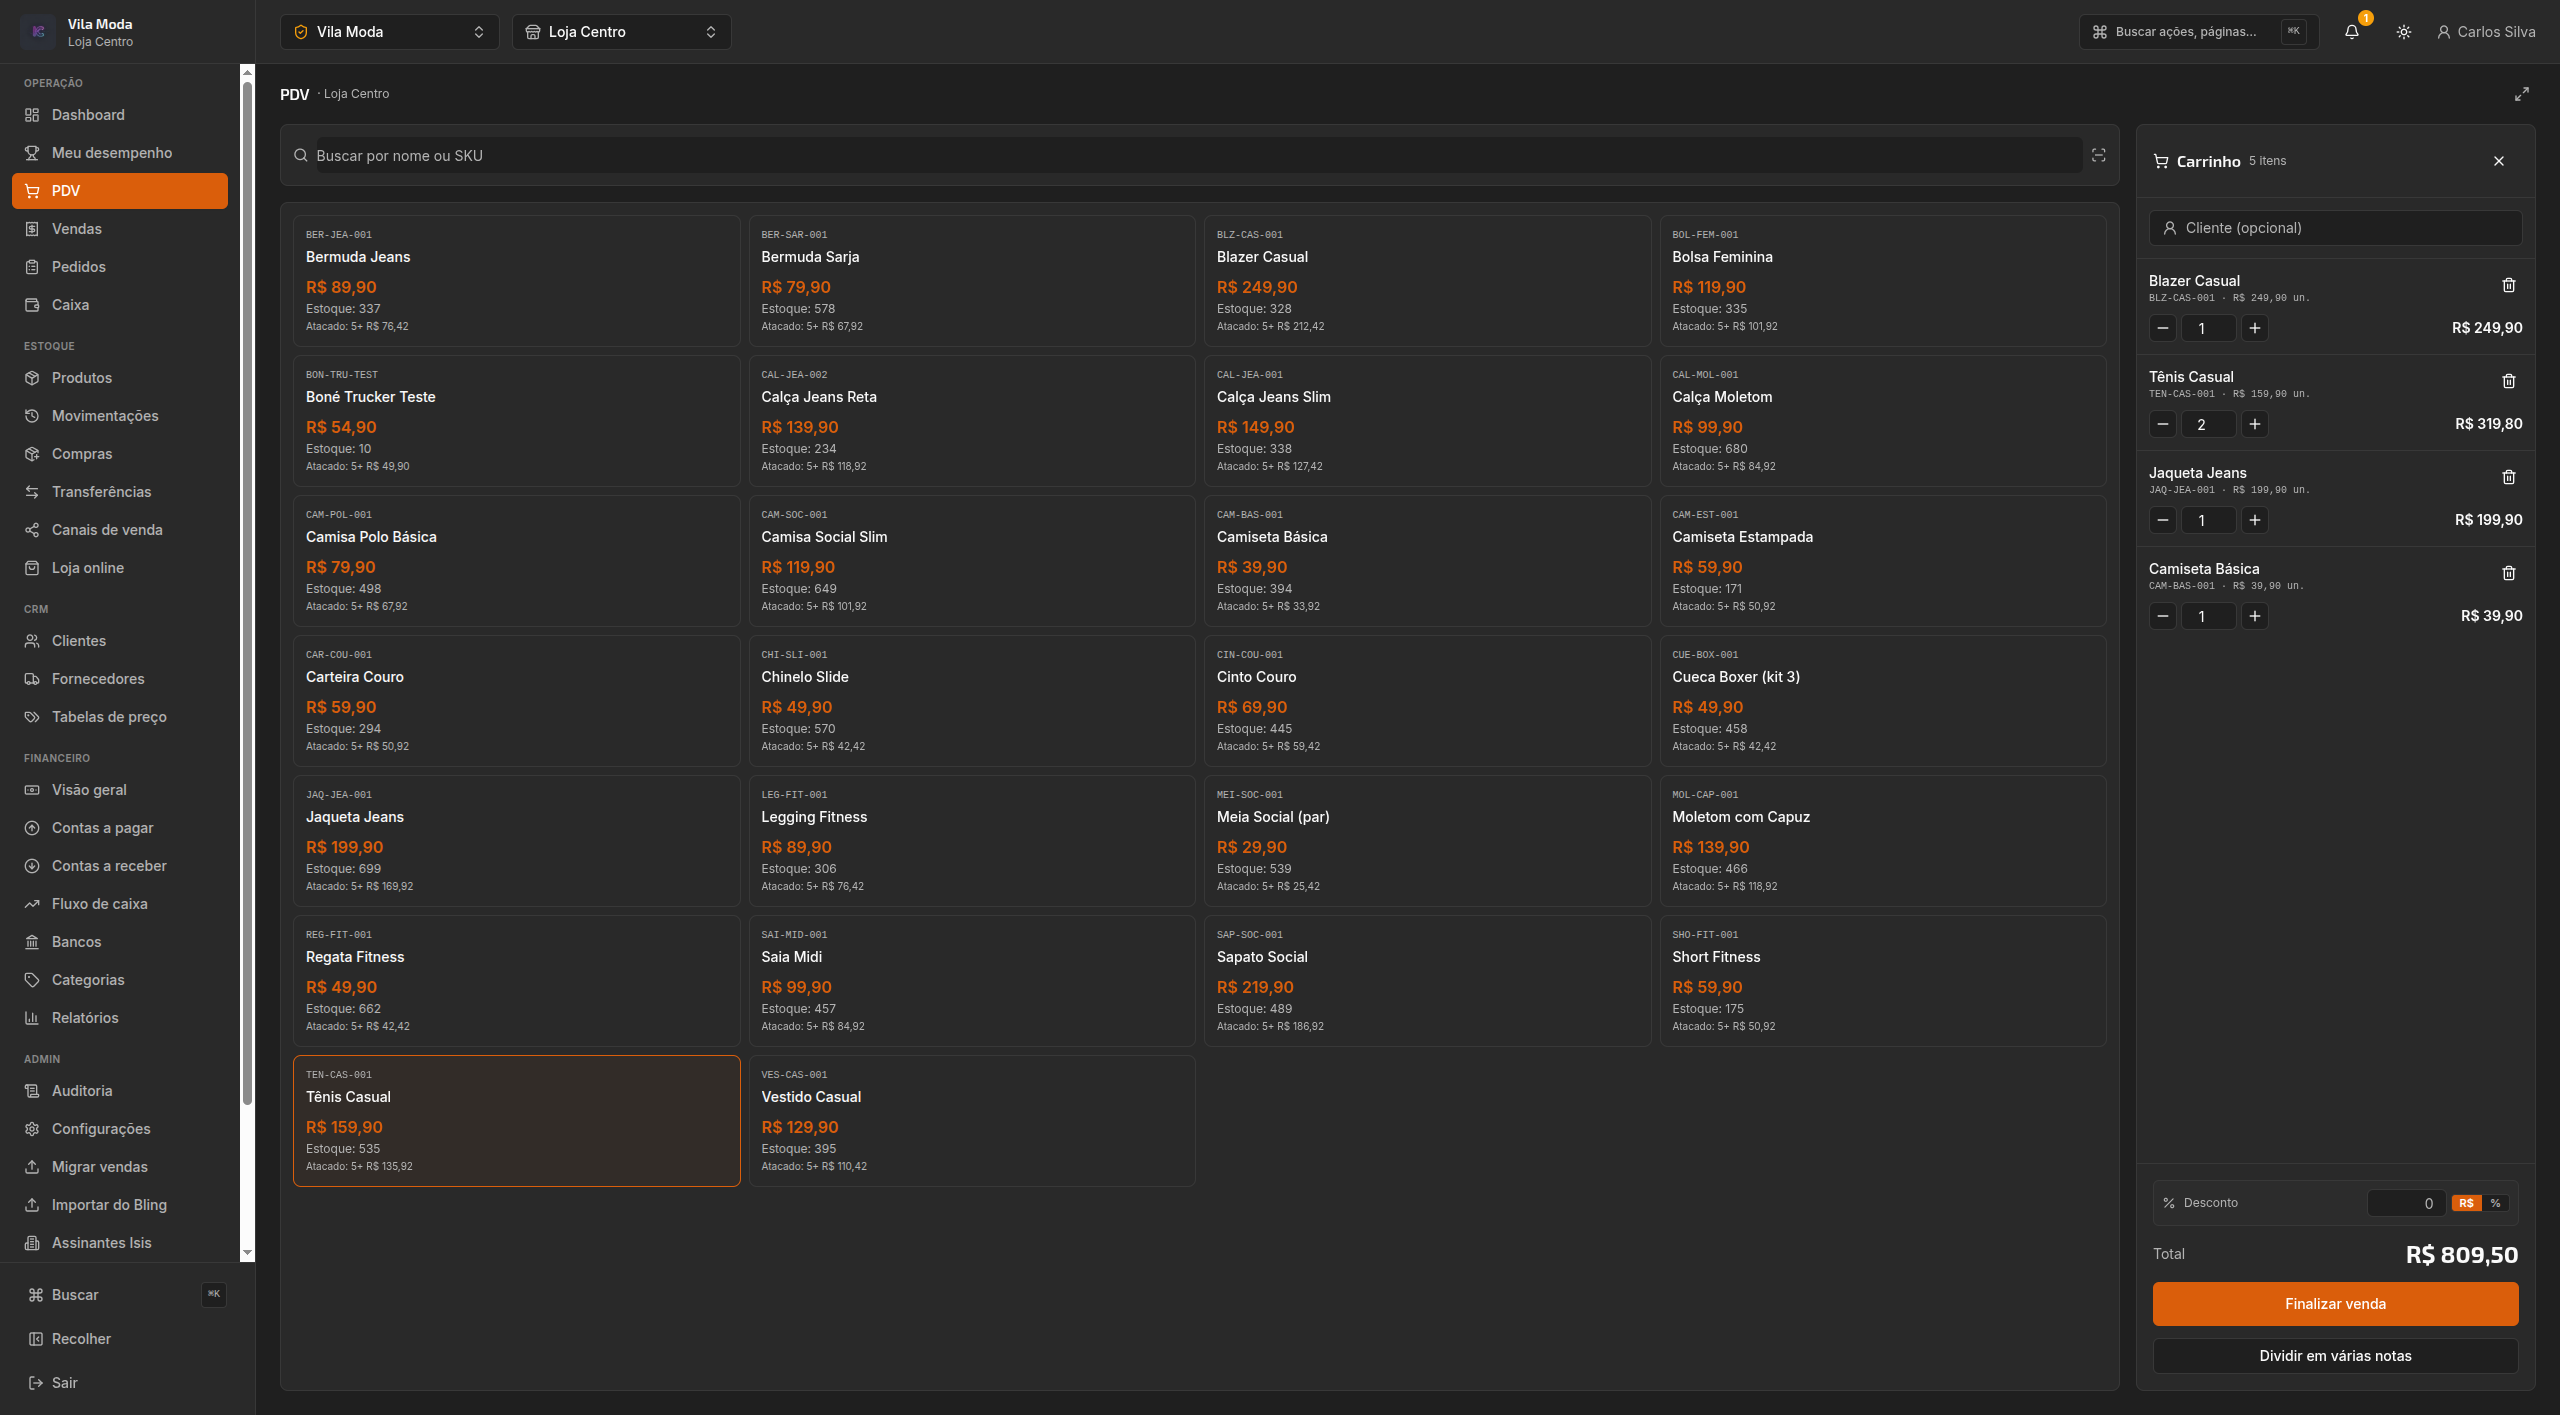Open Carlos Silva user menu
The image size is (2560, 1415).
(x=2486, y=32)
